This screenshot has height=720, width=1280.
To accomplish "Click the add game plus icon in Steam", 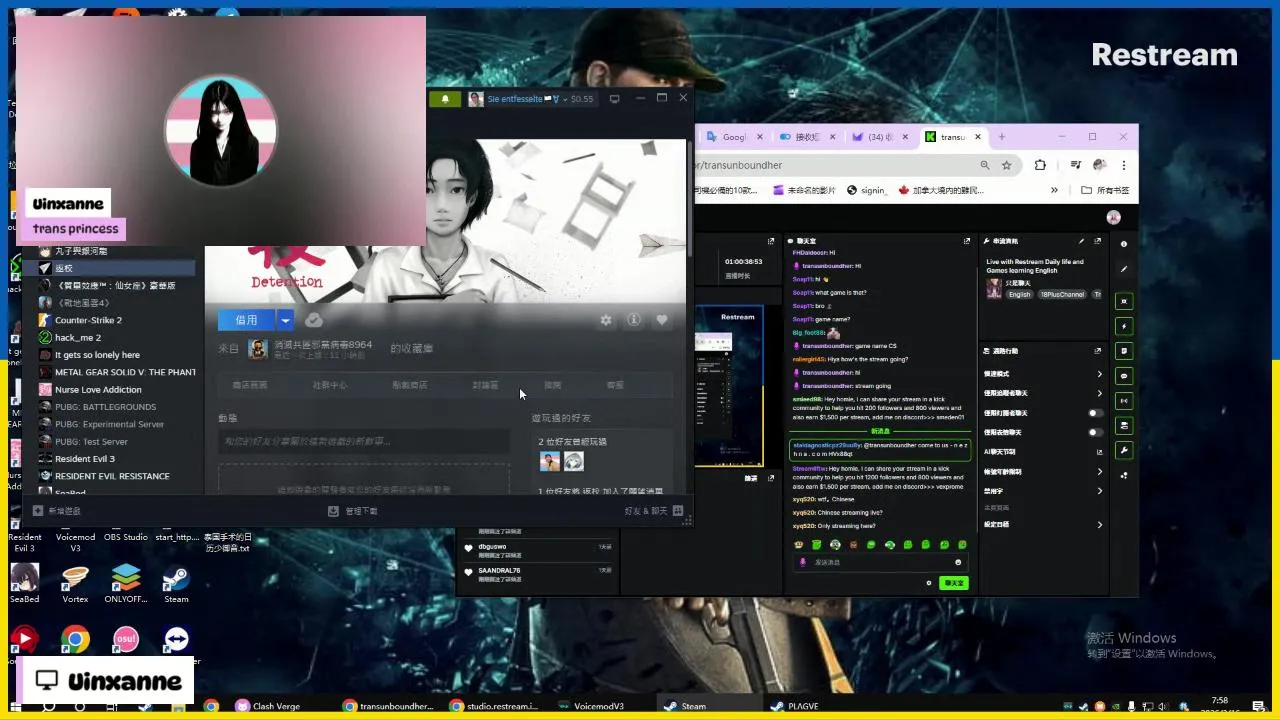I will 38,511.
